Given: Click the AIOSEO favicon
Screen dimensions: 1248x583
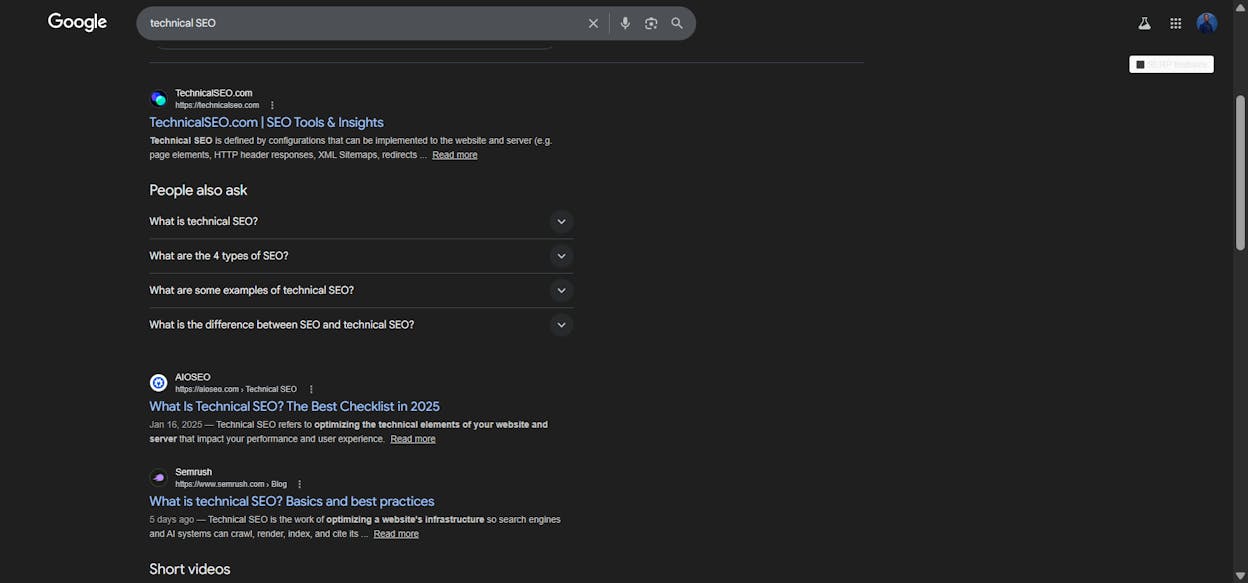Looking at the screenshot, I should click(x=159, y=382).
